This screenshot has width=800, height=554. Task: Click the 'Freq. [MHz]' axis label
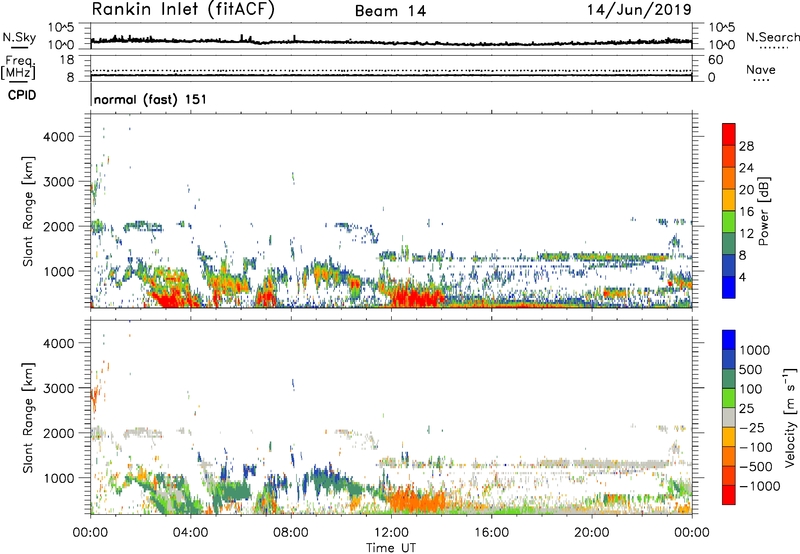point(19,68)
